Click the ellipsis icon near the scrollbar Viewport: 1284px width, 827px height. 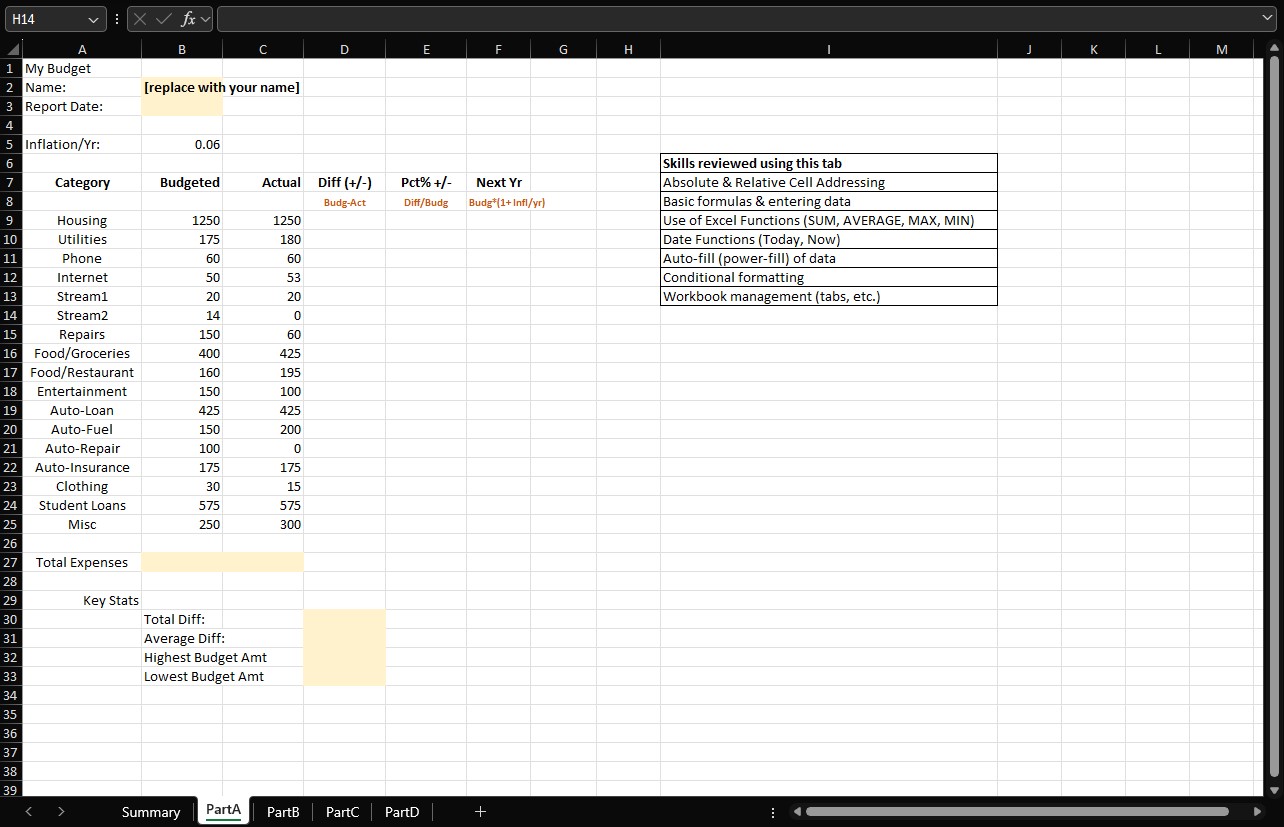coord(773,812)
